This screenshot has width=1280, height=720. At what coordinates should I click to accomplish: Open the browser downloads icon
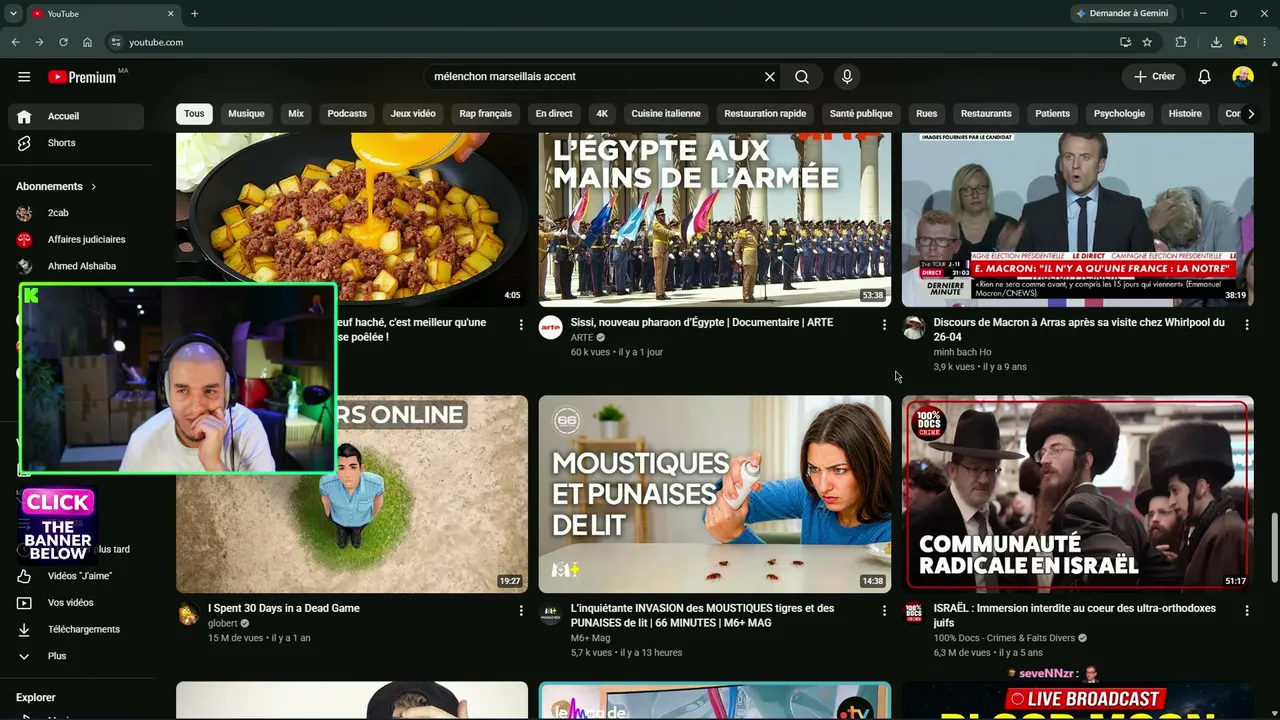pos(1216,42)
